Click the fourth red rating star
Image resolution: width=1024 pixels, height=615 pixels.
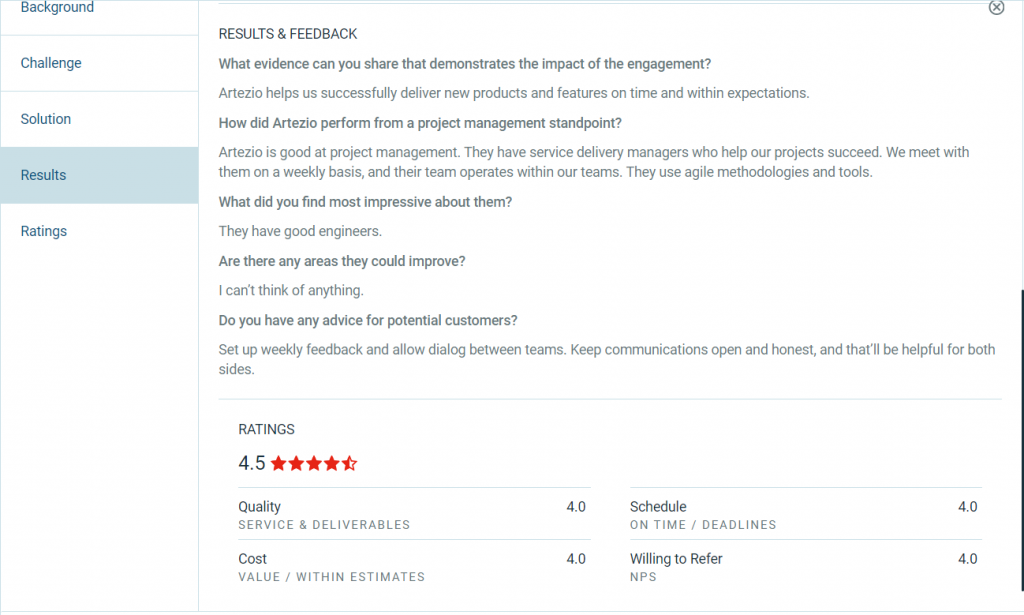[331, 464]
